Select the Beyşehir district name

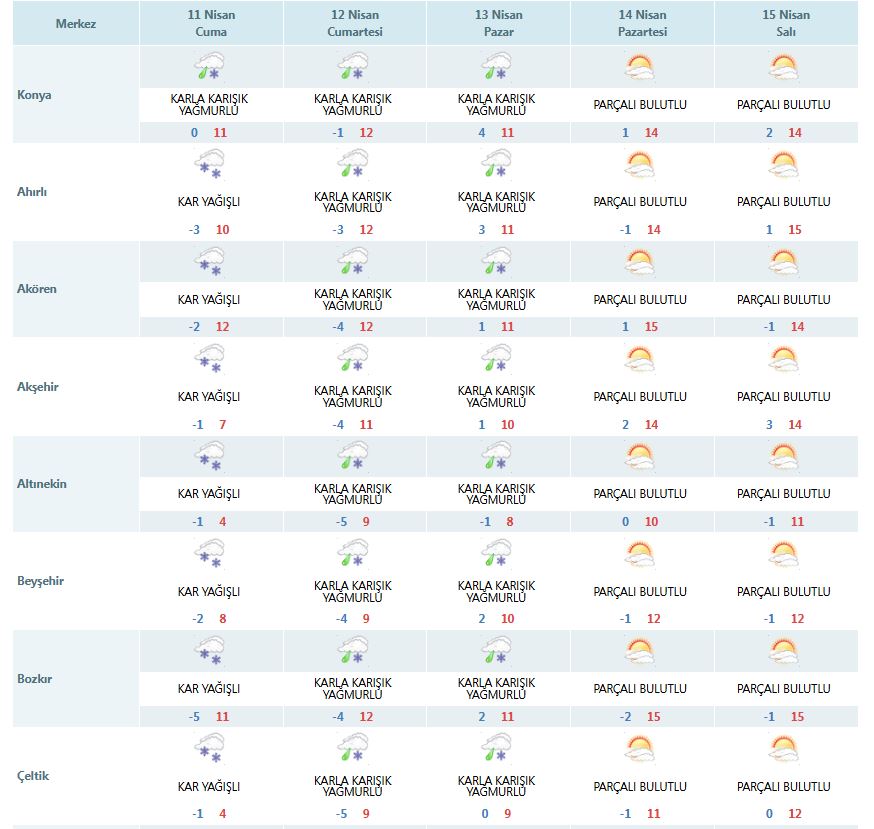[x=41, y=581]
